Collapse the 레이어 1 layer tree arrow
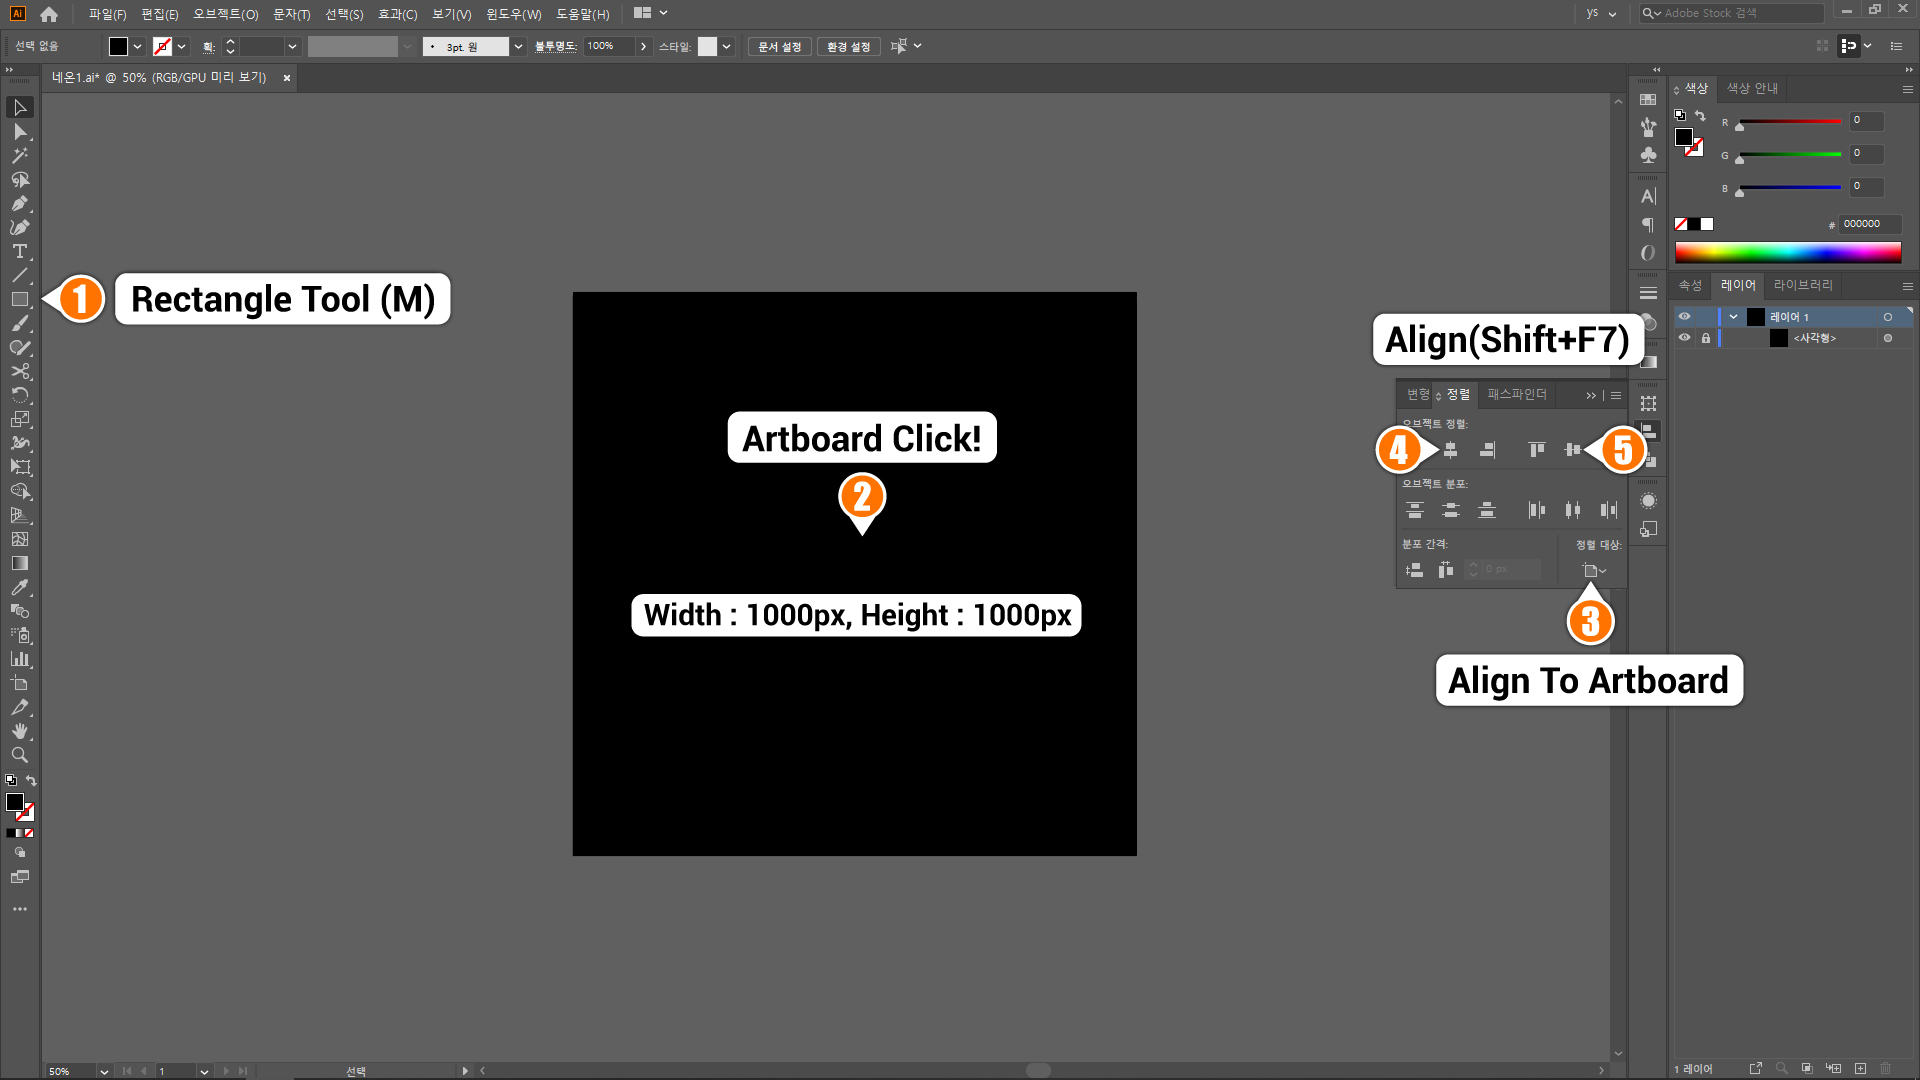 tap(1733, 317)
